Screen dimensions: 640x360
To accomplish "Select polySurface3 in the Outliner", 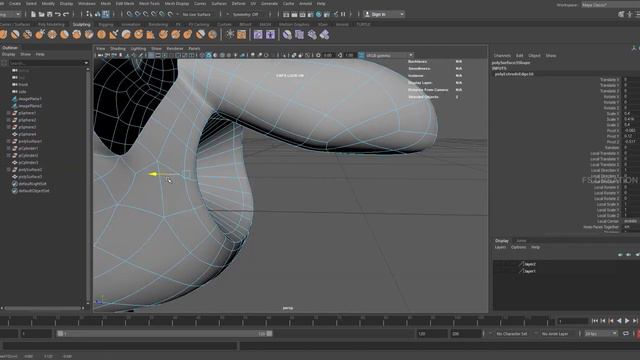I will pos(30,177).
